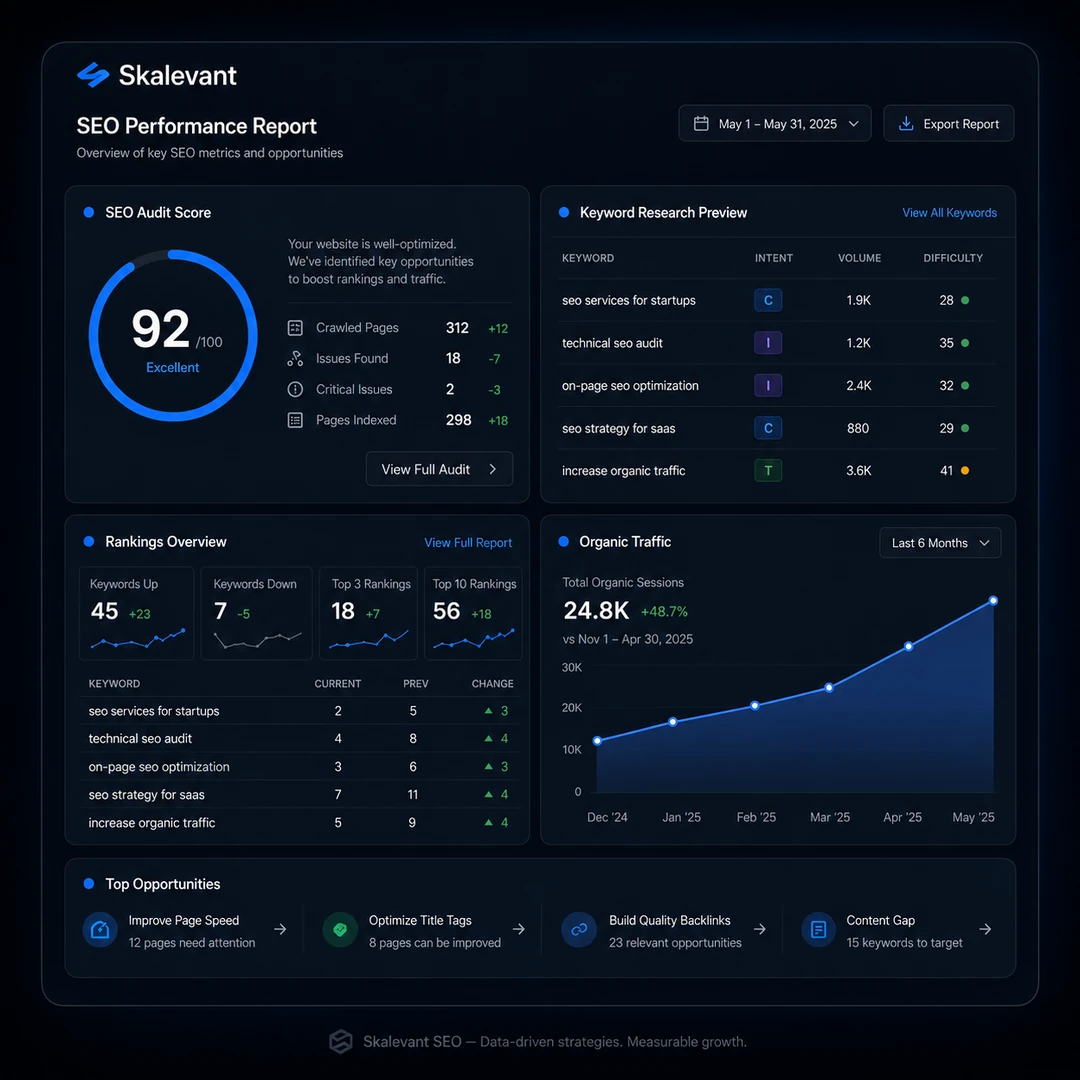The image size is (1080, 1080).
Task: Open the Top 3 Rankings card
Action: click(x=368, y=614)
